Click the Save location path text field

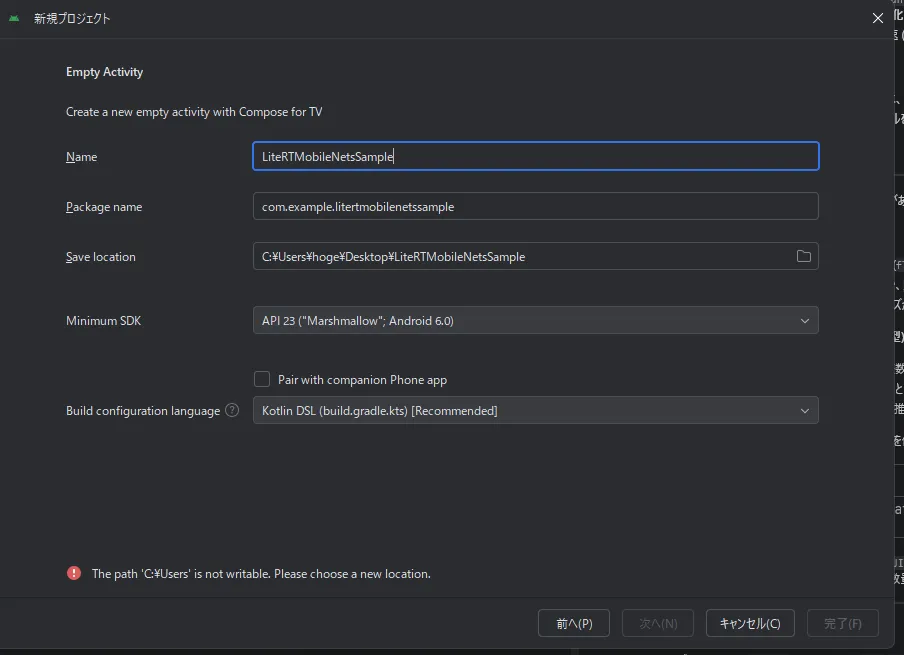click(x=520, y=256)
